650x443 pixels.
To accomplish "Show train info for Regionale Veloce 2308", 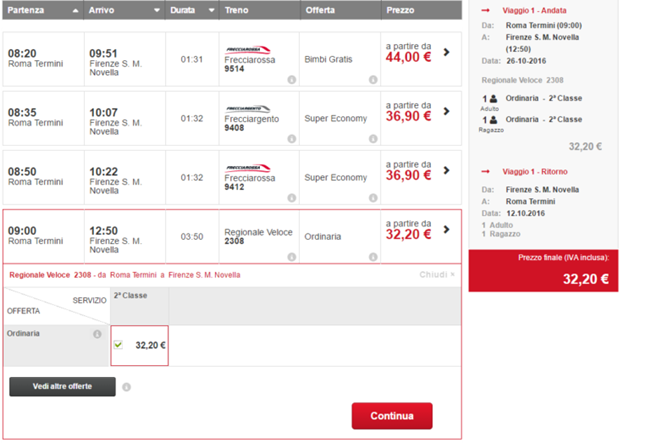I will pos(291,257).
